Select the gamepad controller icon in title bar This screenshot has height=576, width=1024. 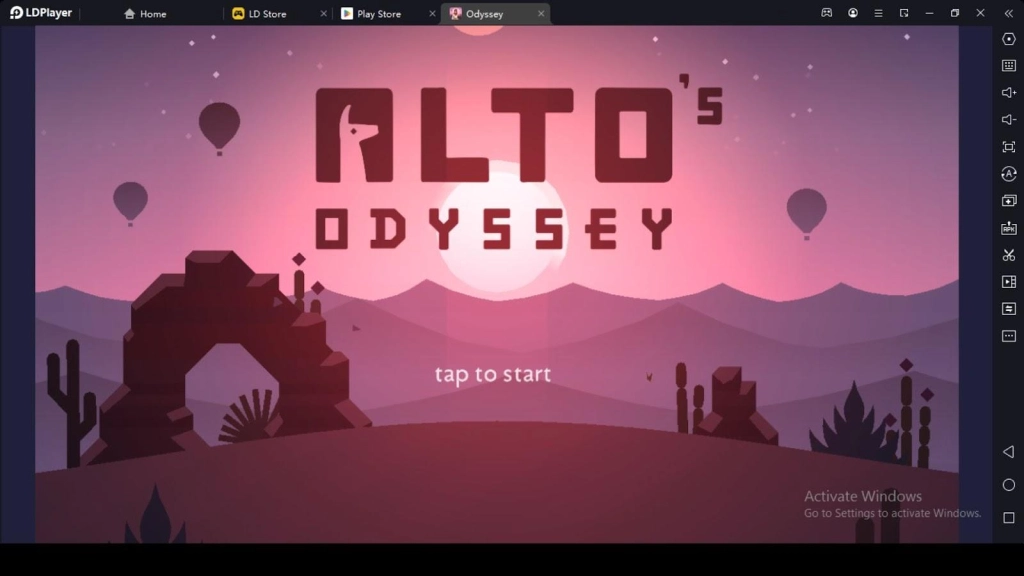coord(826,13)
